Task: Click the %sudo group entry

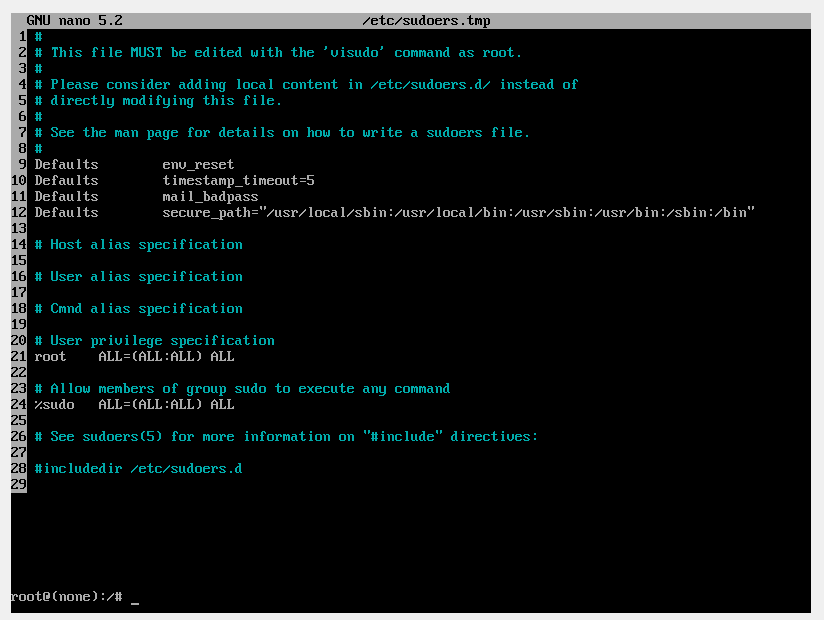Action: tap(135, 405)
